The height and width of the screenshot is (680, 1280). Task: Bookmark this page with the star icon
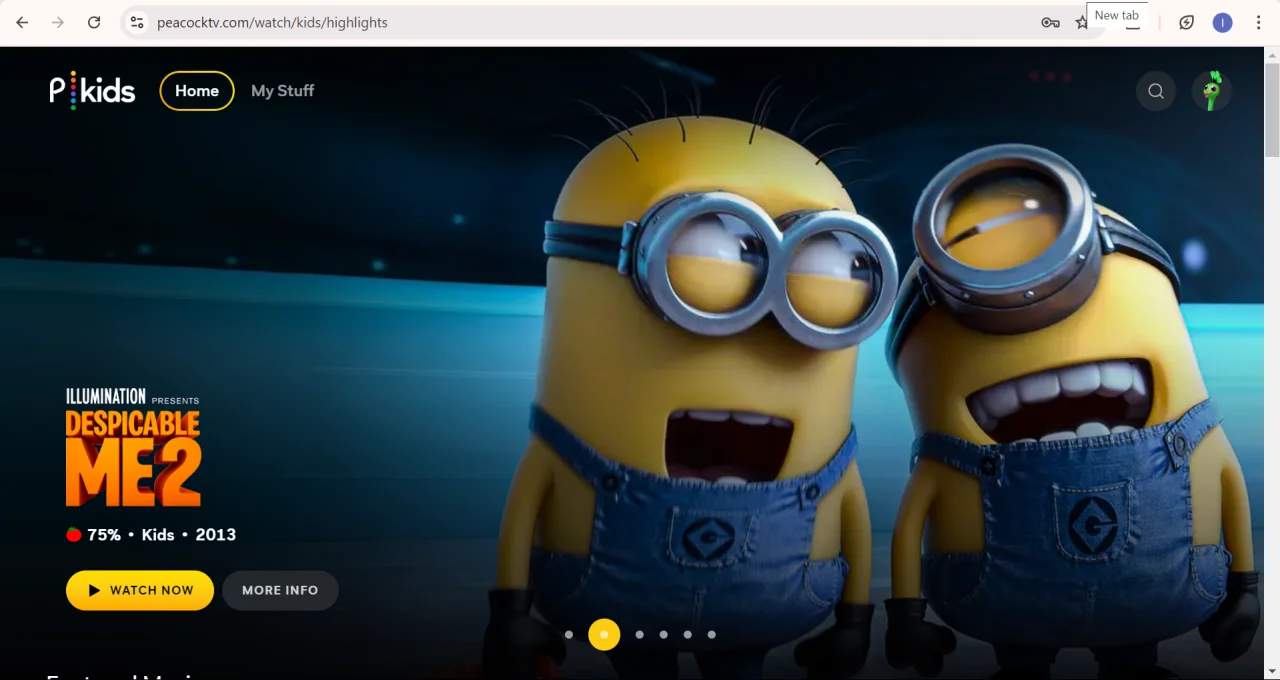pyautogui.click(x=1081, y=22)
